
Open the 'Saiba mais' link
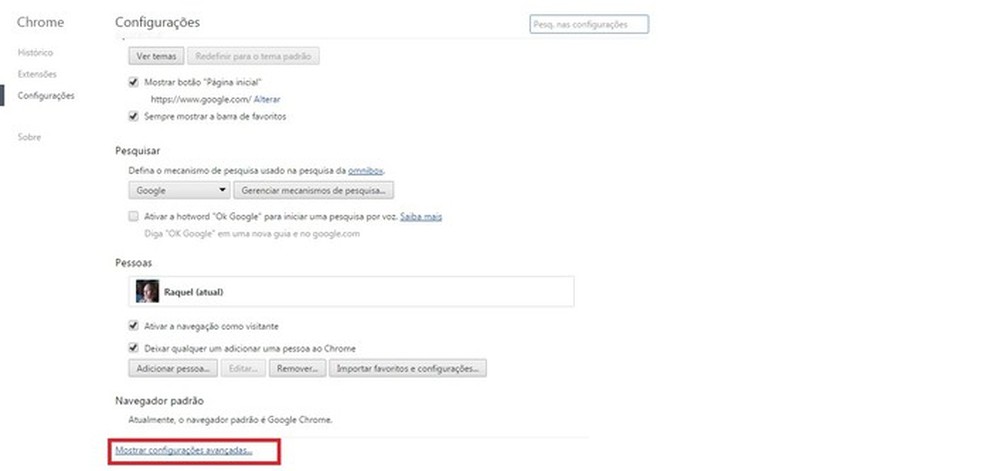pos(421,215)
